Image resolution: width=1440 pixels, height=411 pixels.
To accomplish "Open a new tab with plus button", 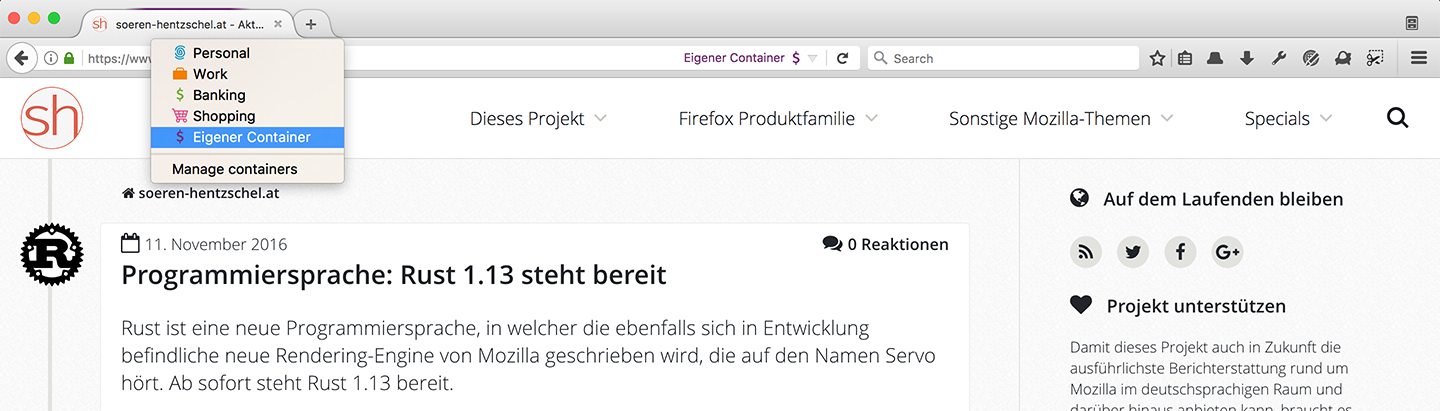I will (x=311, y=24).
